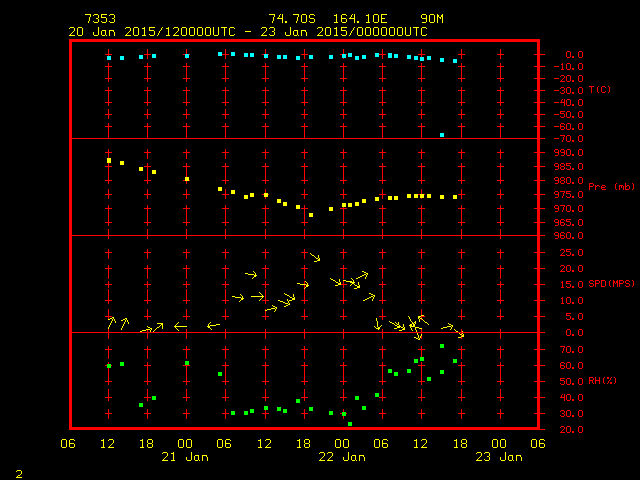Click the T(C) temperature axis label
The height and width of the screenshot is (480, 640).
600,90
